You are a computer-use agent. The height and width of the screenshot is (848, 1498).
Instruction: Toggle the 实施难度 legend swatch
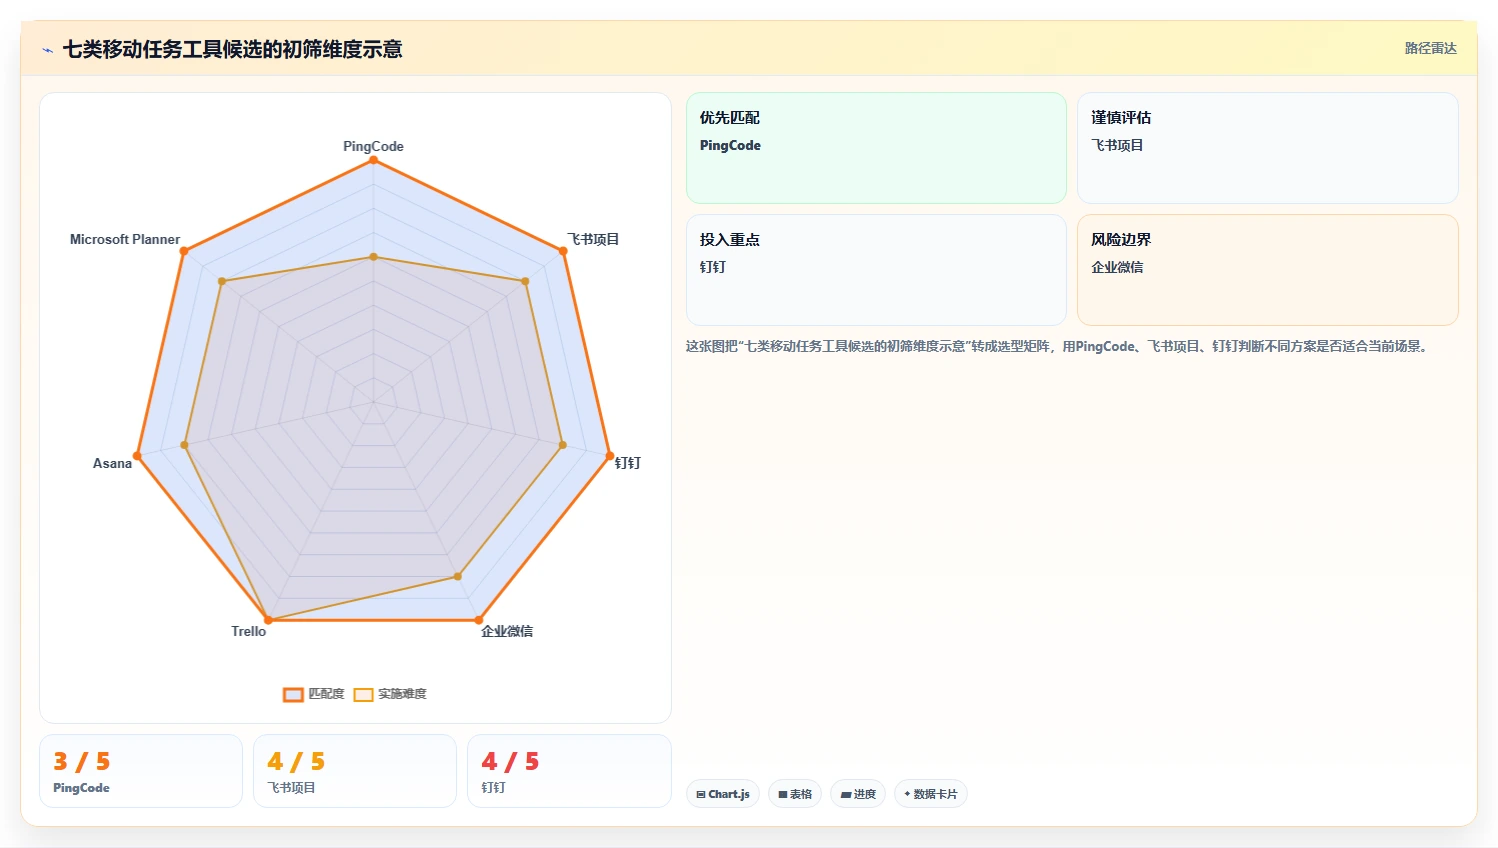363,694
